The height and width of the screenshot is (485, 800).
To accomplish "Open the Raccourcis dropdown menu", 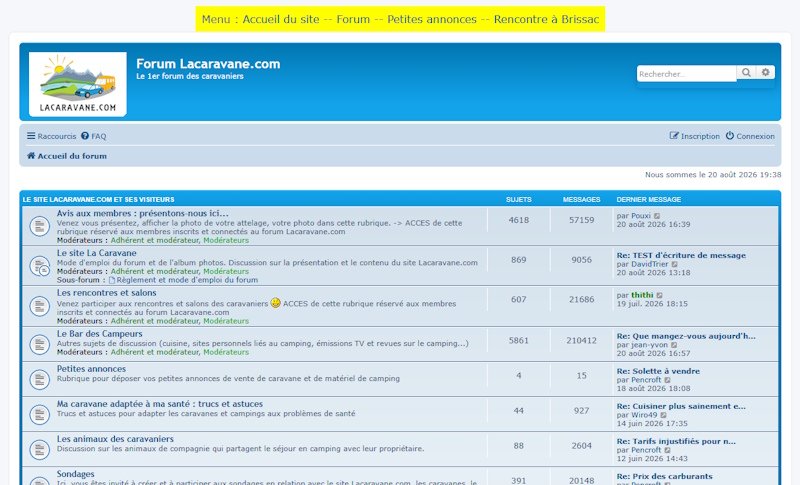I will [52, 136].
